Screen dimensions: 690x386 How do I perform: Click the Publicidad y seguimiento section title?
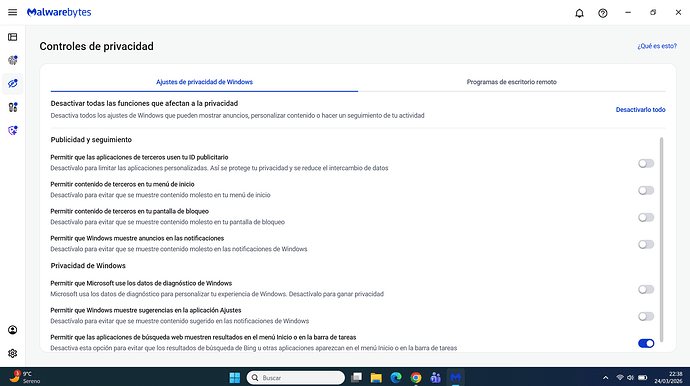click(x=91, y=140)
